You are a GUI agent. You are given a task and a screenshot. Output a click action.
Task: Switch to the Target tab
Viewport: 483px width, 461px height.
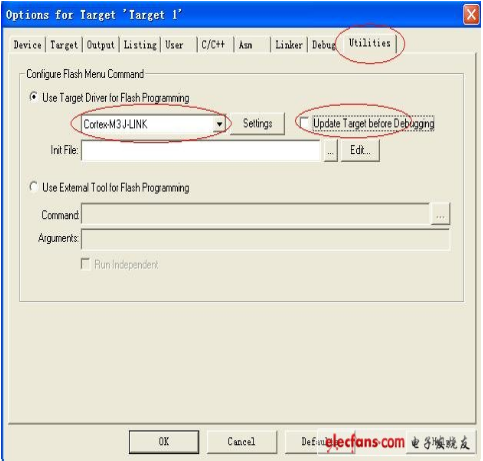coord(64,45)
